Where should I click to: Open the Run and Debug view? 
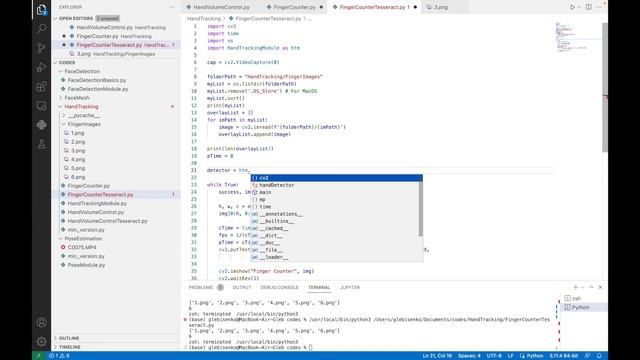(x=41, y=67)
